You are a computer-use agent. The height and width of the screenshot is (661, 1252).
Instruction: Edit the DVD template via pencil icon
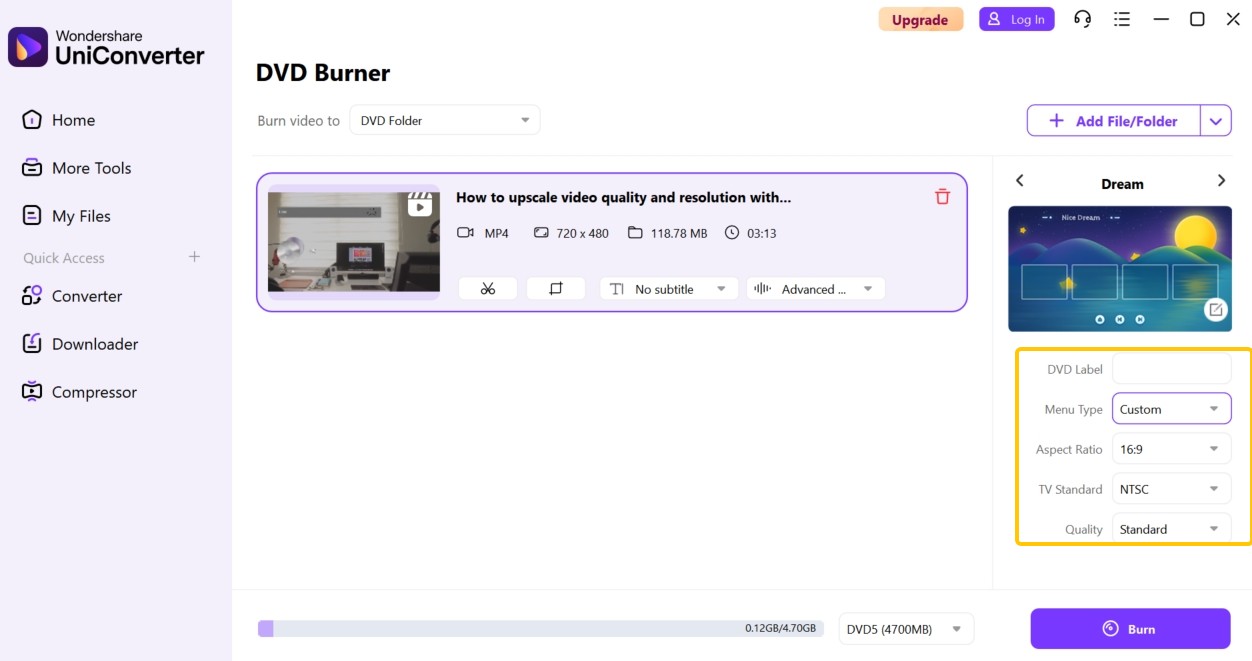coord(1216,310)
